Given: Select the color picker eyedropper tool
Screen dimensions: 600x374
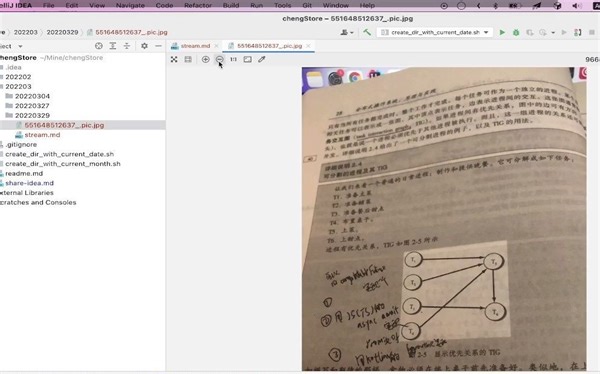Looking at the screenshot, I should (262, 59).
